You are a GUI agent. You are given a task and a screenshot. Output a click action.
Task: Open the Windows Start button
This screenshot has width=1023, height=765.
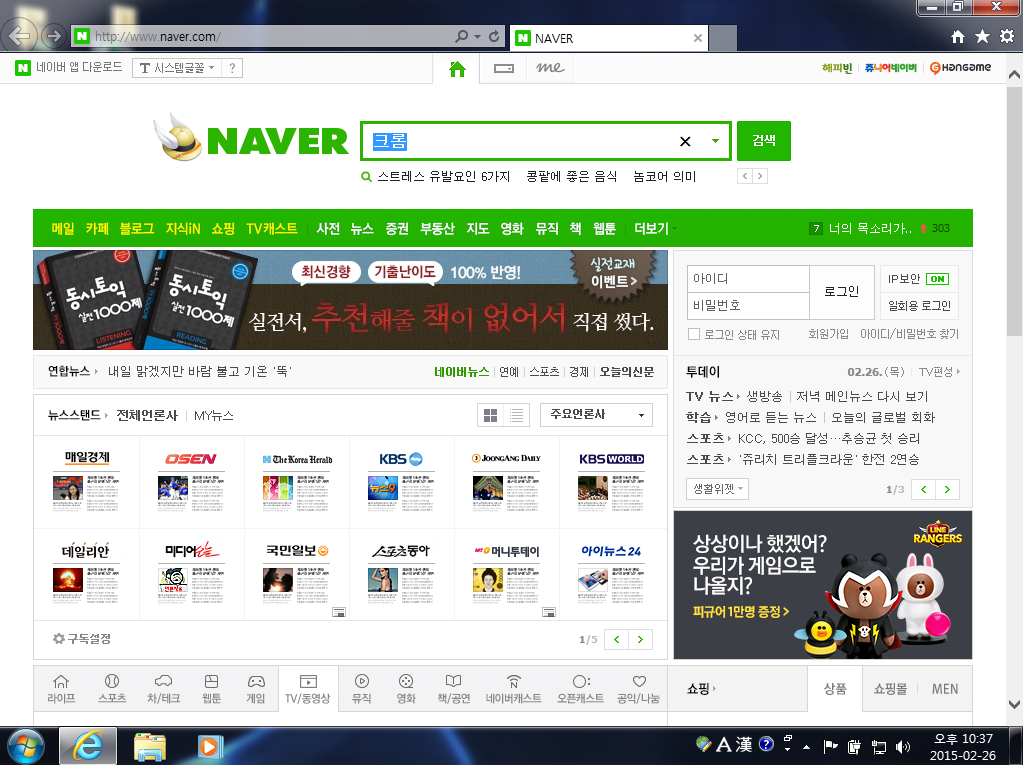click(26, 746)
